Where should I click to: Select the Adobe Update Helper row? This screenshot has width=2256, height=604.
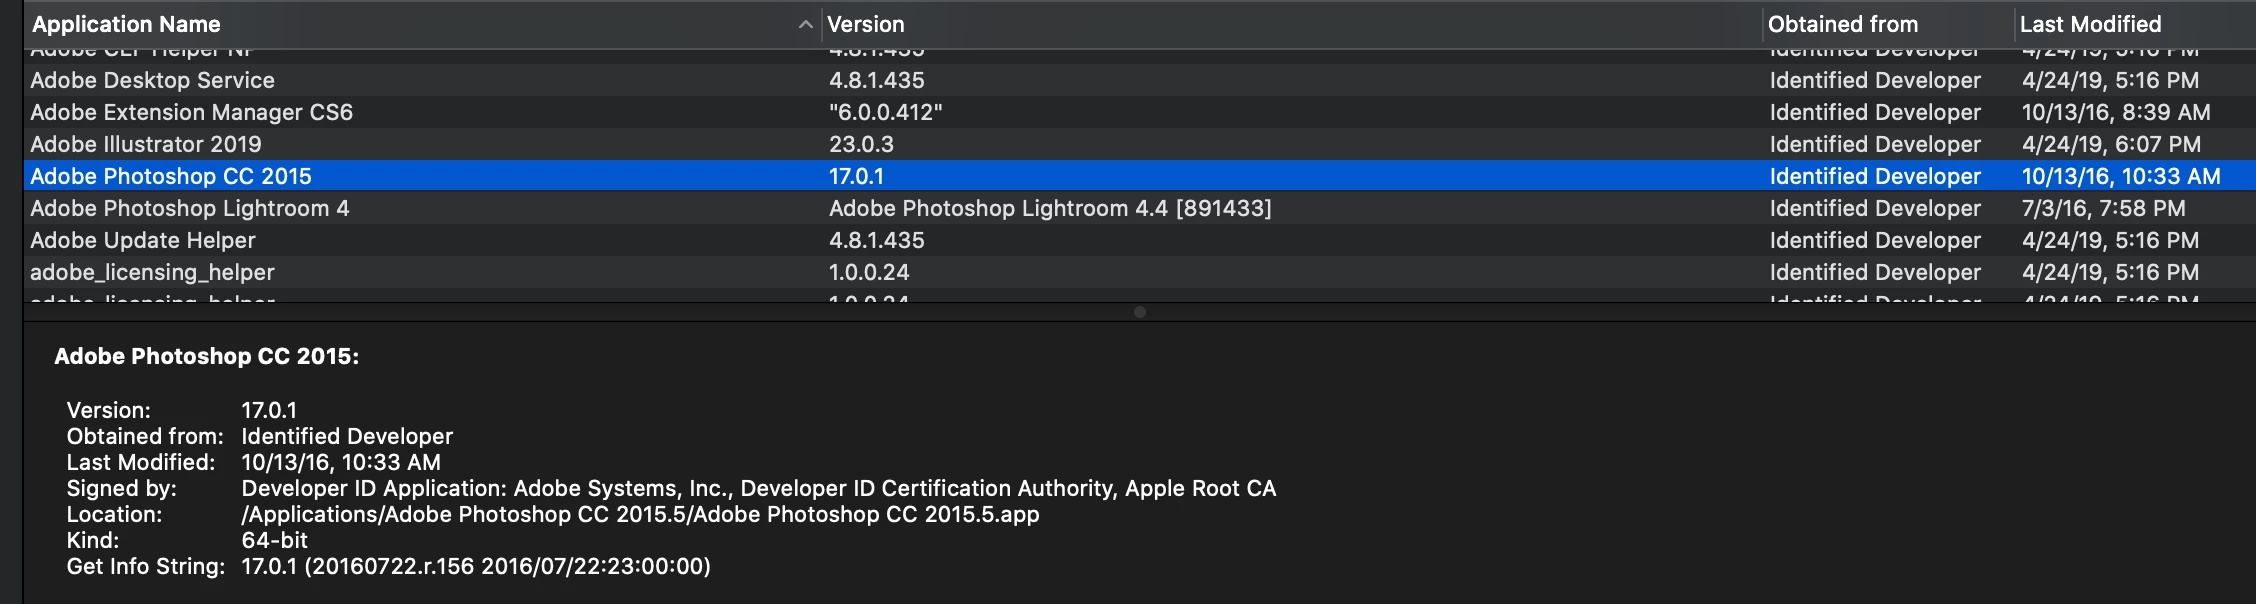pos(1140,240)
